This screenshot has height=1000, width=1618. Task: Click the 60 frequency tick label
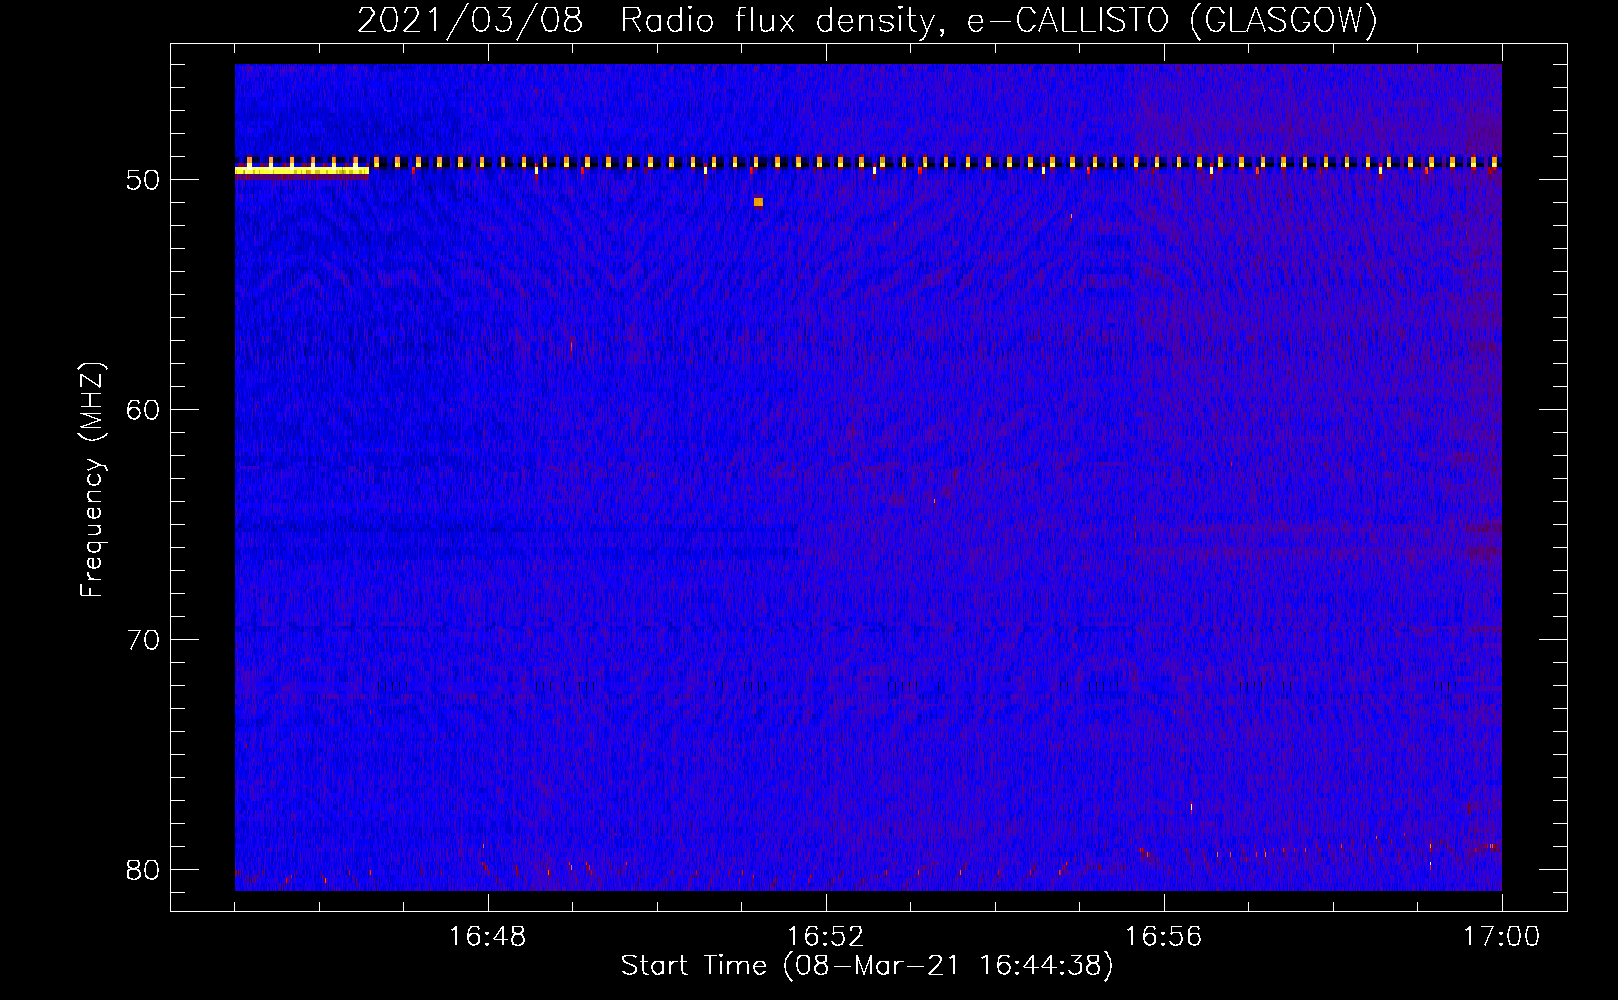tap(143, 410)
